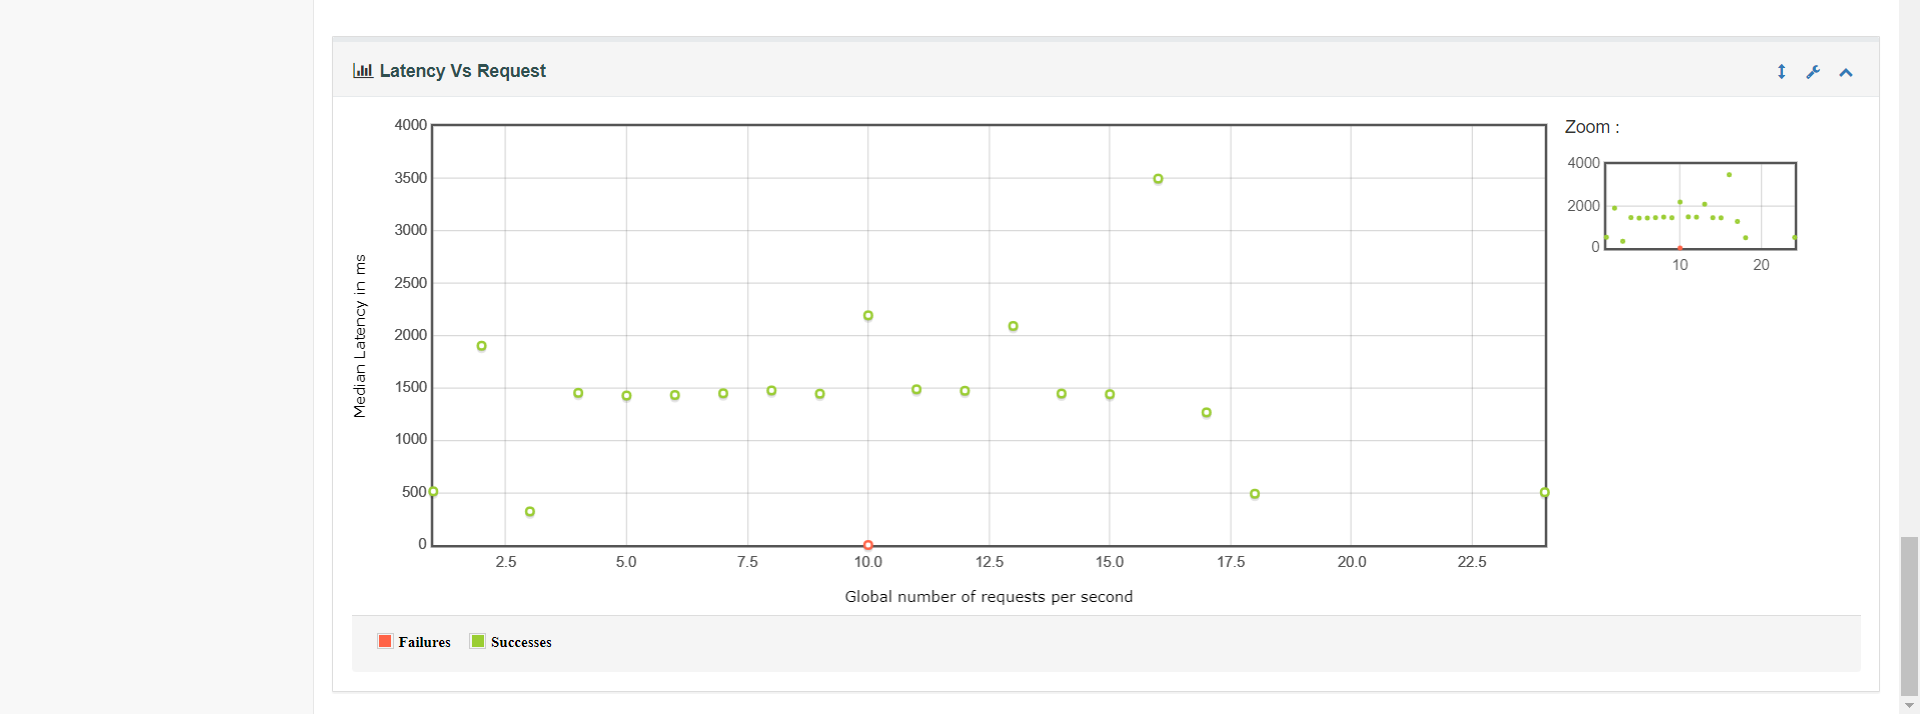Click the 'Latency Vs Request' panel title

pyautogui.click(x=461, y=70)
